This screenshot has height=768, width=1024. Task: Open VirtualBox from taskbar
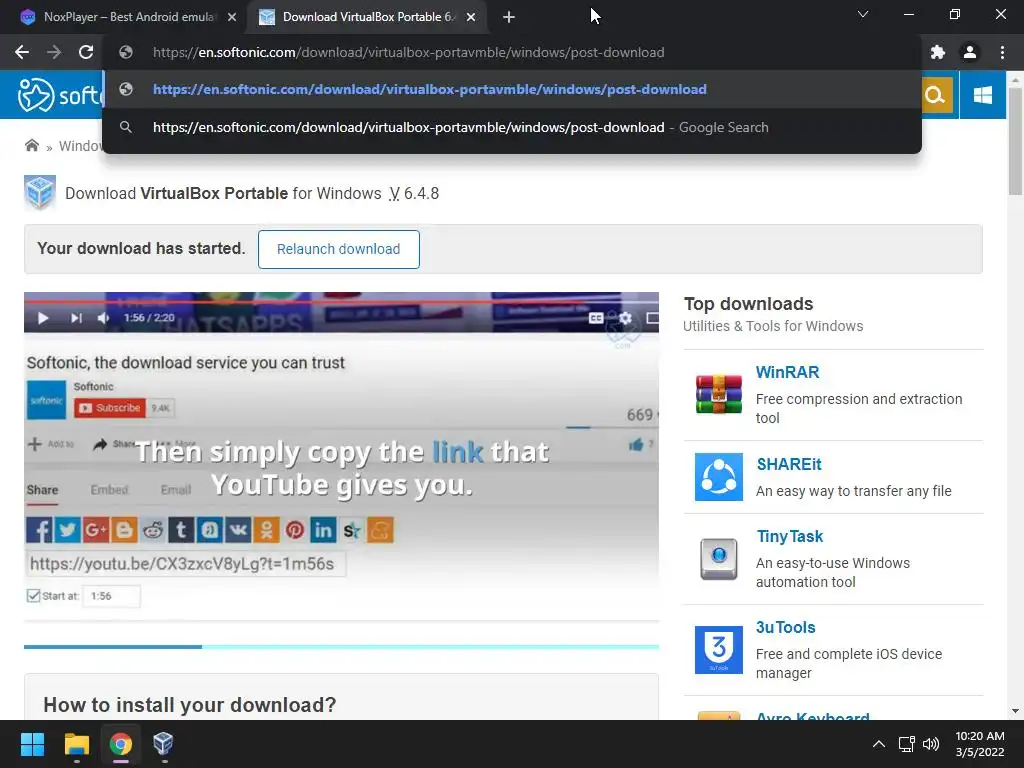[x=163, y=744]
